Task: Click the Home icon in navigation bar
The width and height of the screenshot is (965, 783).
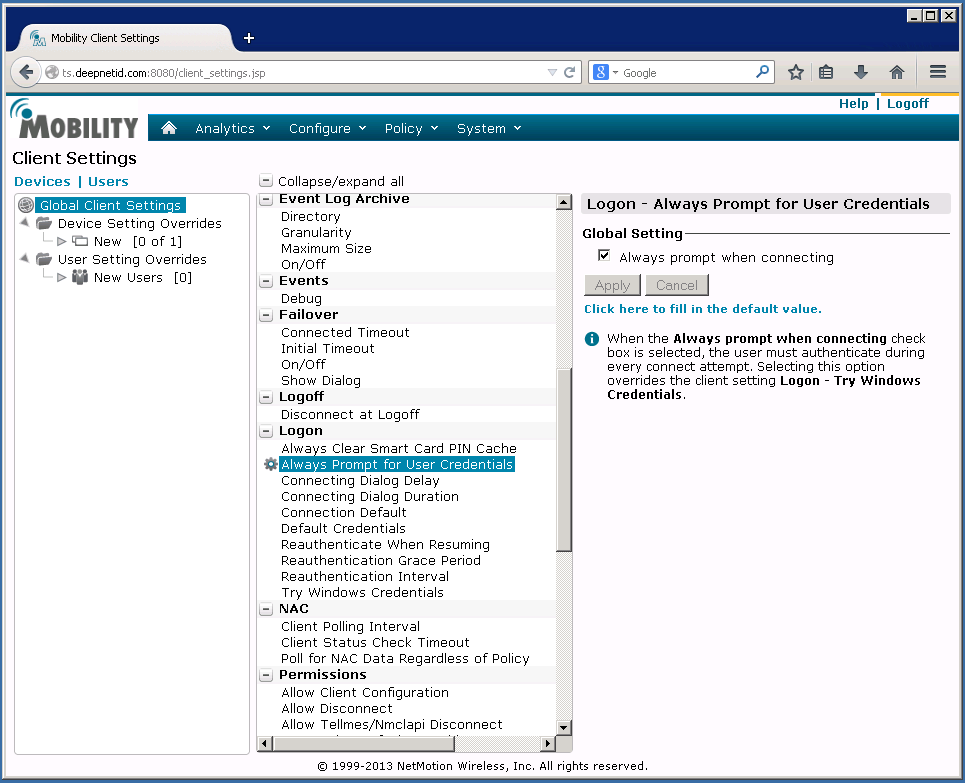Action: coord(169,128)
